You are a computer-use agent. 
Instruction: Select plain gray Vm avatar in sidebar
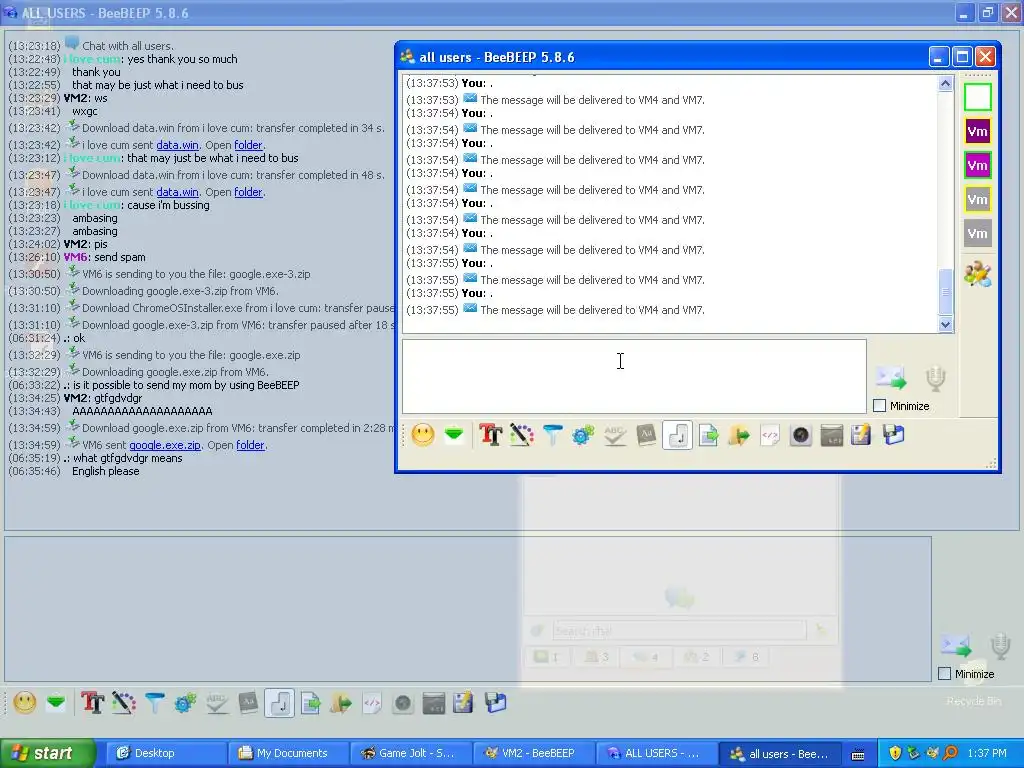(x=978, y=233)
